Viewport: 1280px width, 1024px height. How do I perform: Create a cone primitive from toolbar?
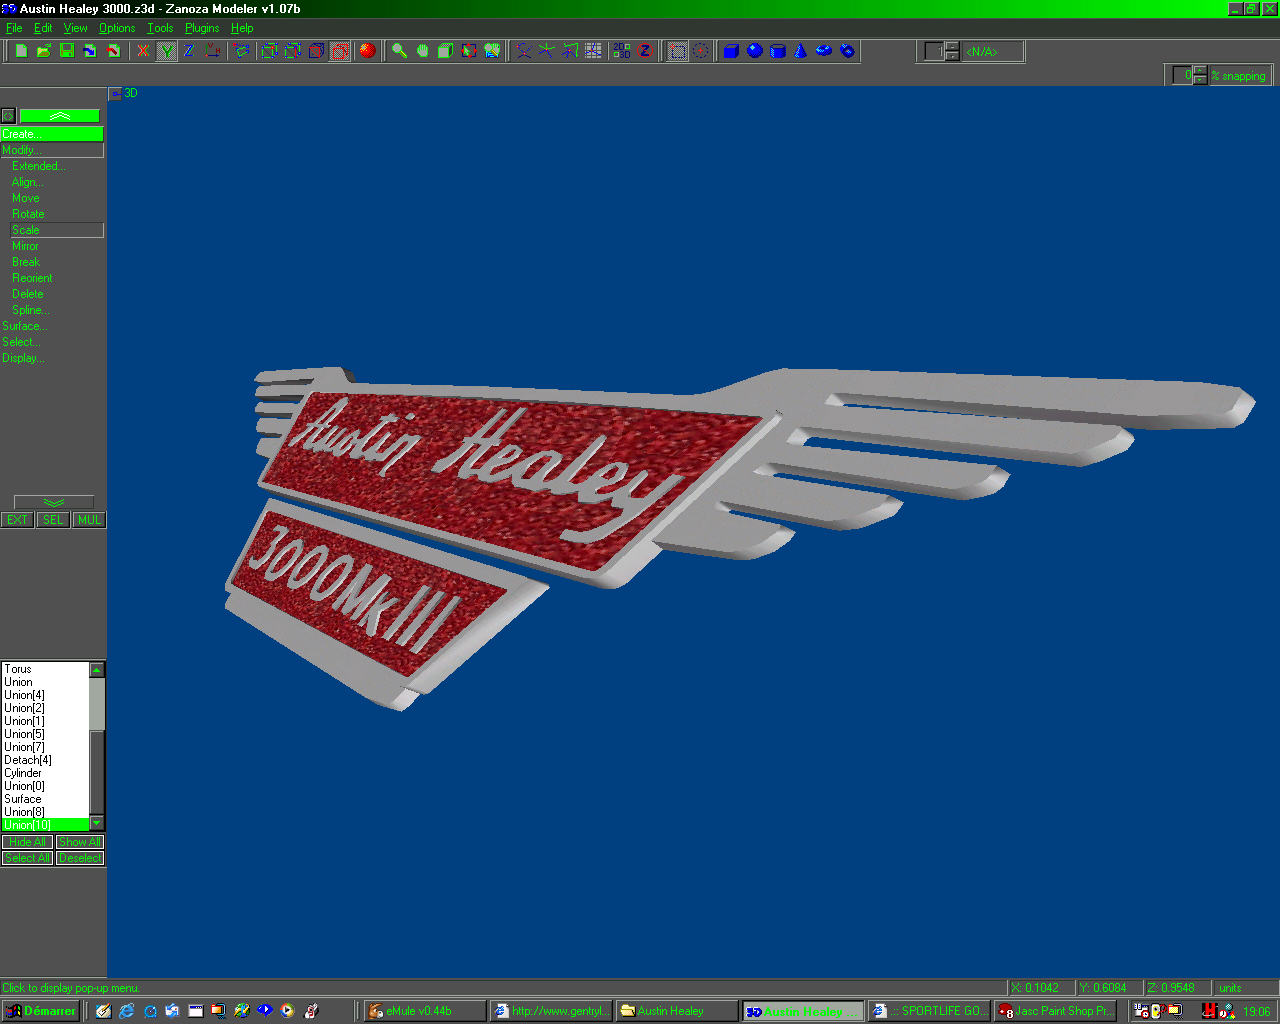800,51
